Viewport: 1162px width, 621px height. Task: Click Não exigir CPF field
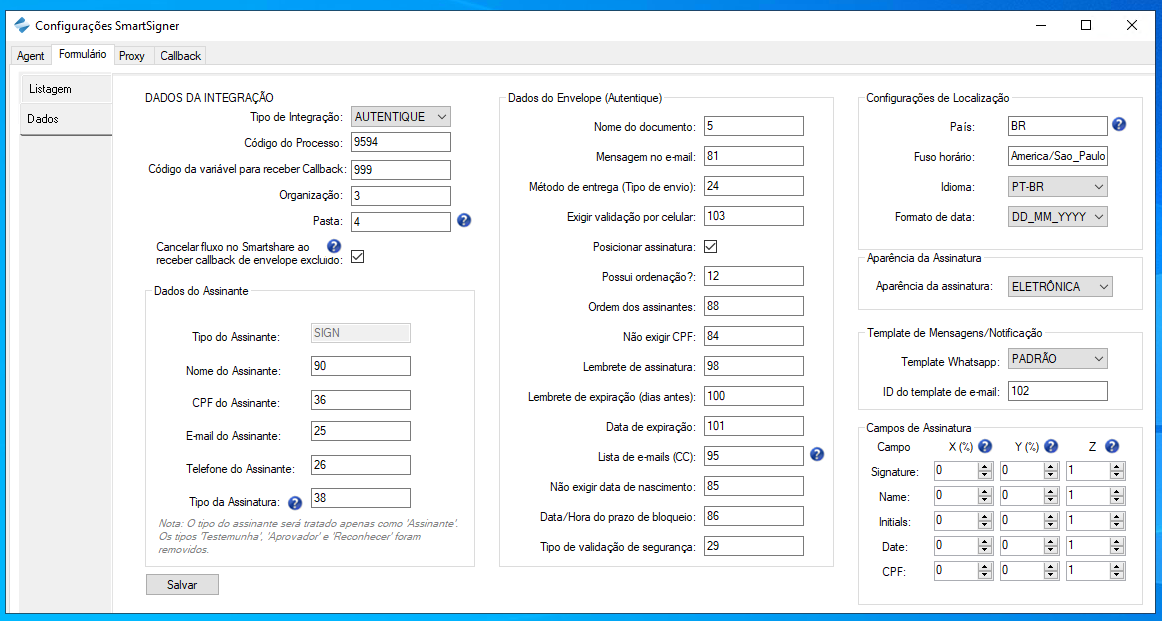pos(754,336)
